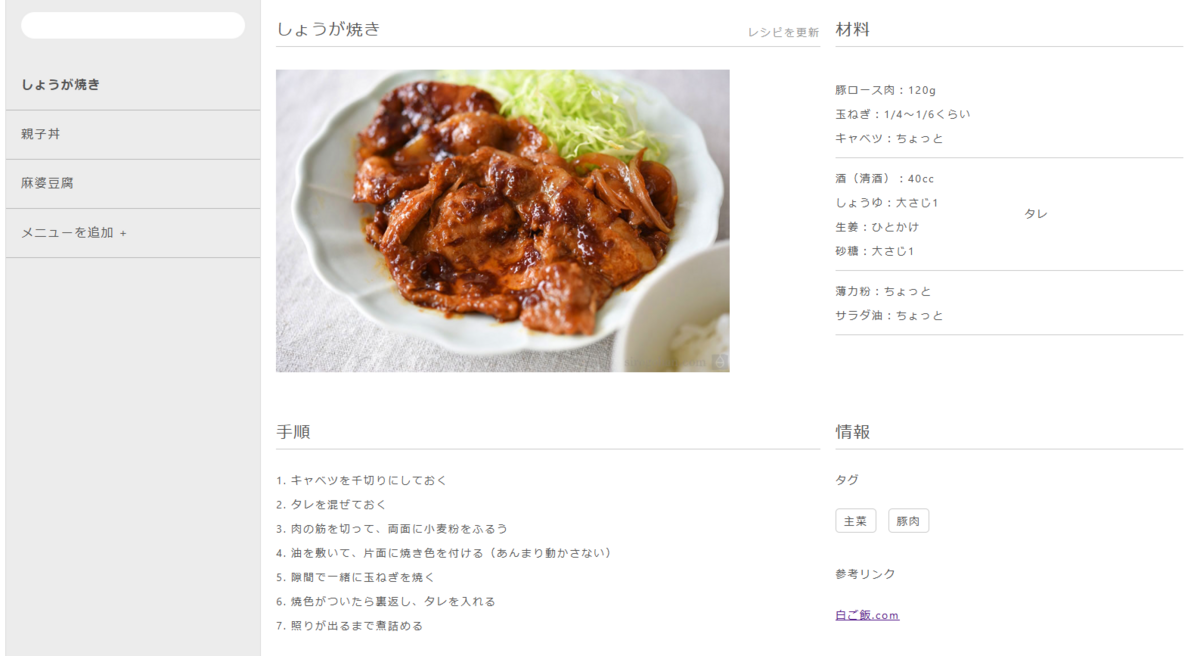Image resolution: width=1200 pixels, height=656 pixels.
Task: Click レシピを更新 to update the recipe
Action: (x=783, y=33)
